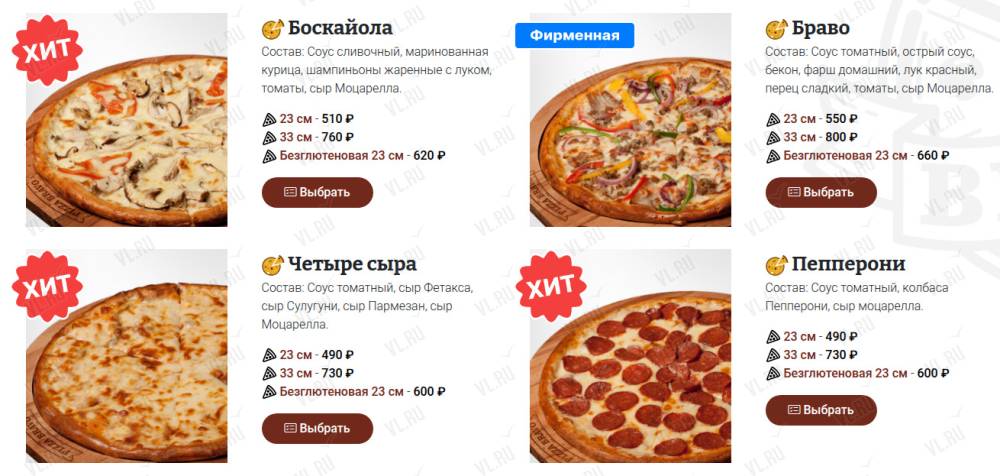Click slice icon for Боскайола 23 см
The height and width of the screenshot is (476, 1000).
coord(269,119)
